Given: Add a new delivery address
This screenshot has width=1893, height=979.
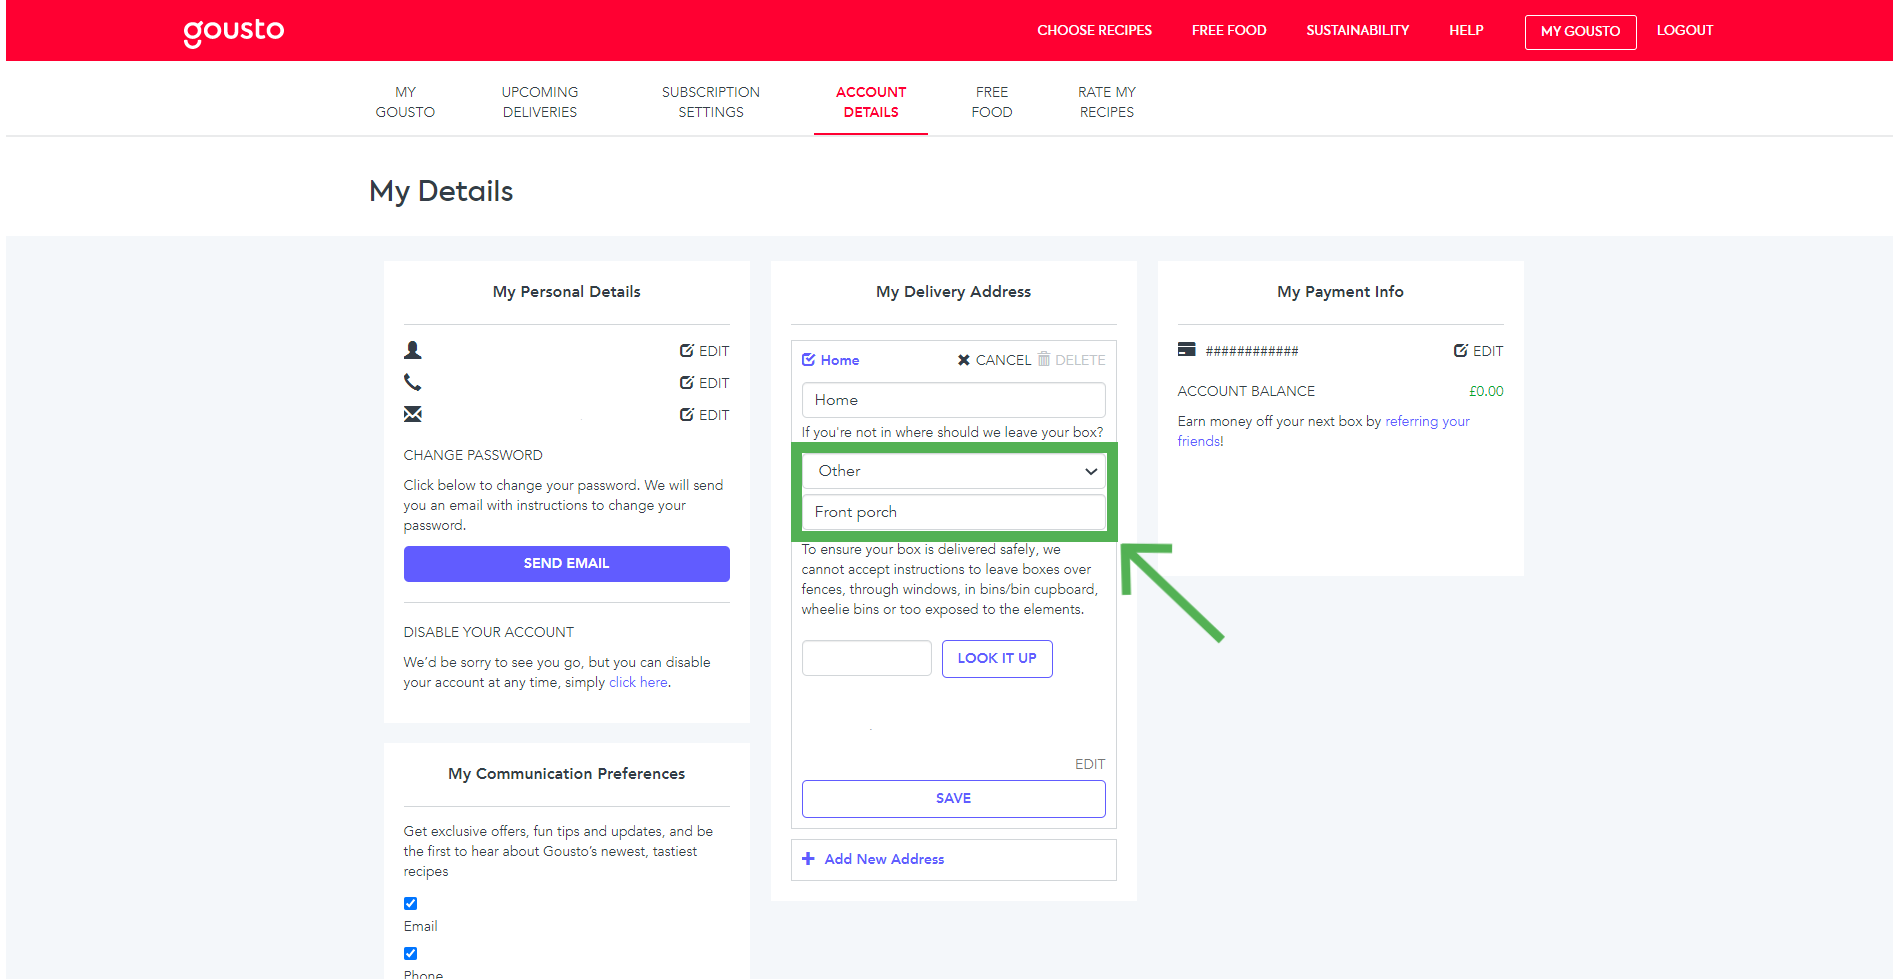Looking at the screenshot, I should tap(954, 860).
